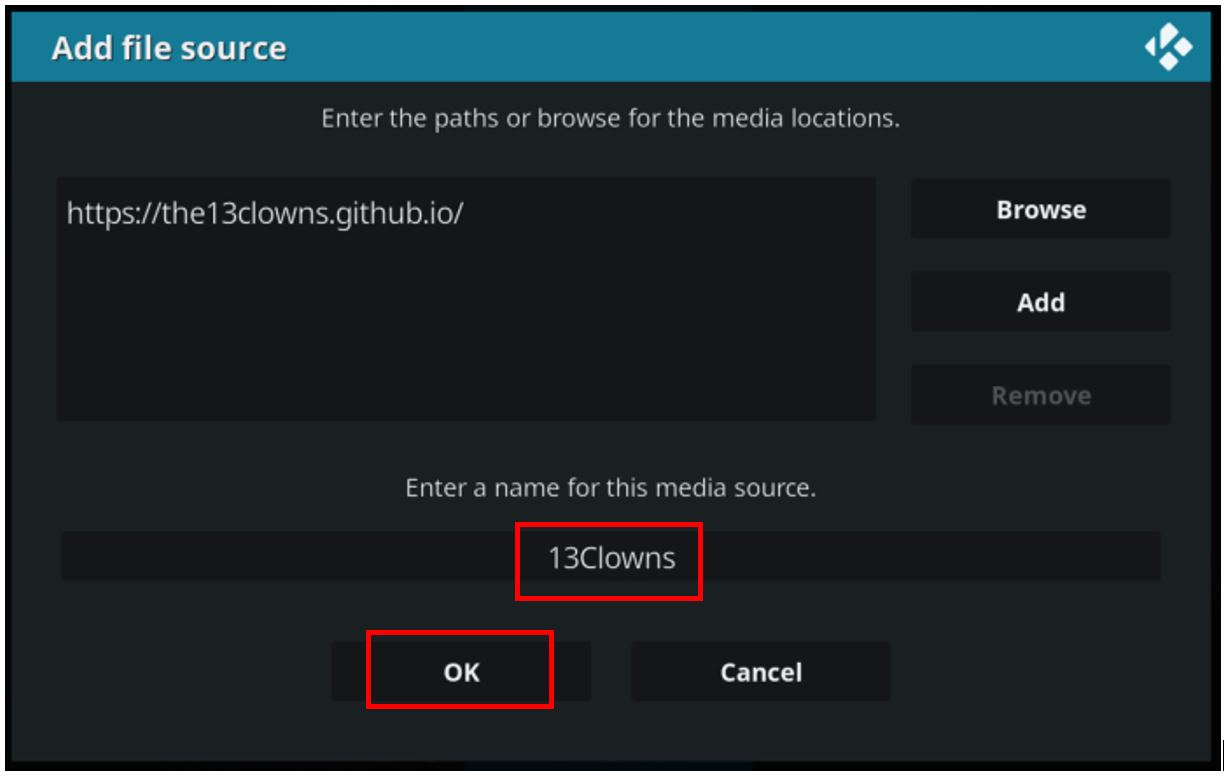
Task: Click the blank right side of the name field
Action: tap(930, 557)
